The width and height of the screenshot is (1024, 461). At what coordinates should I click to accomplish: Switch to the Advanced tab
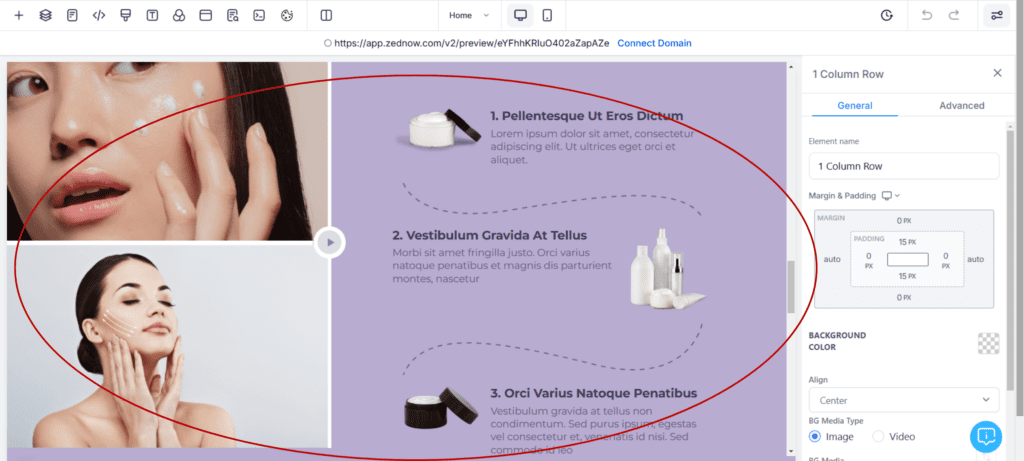pos(961,106)
